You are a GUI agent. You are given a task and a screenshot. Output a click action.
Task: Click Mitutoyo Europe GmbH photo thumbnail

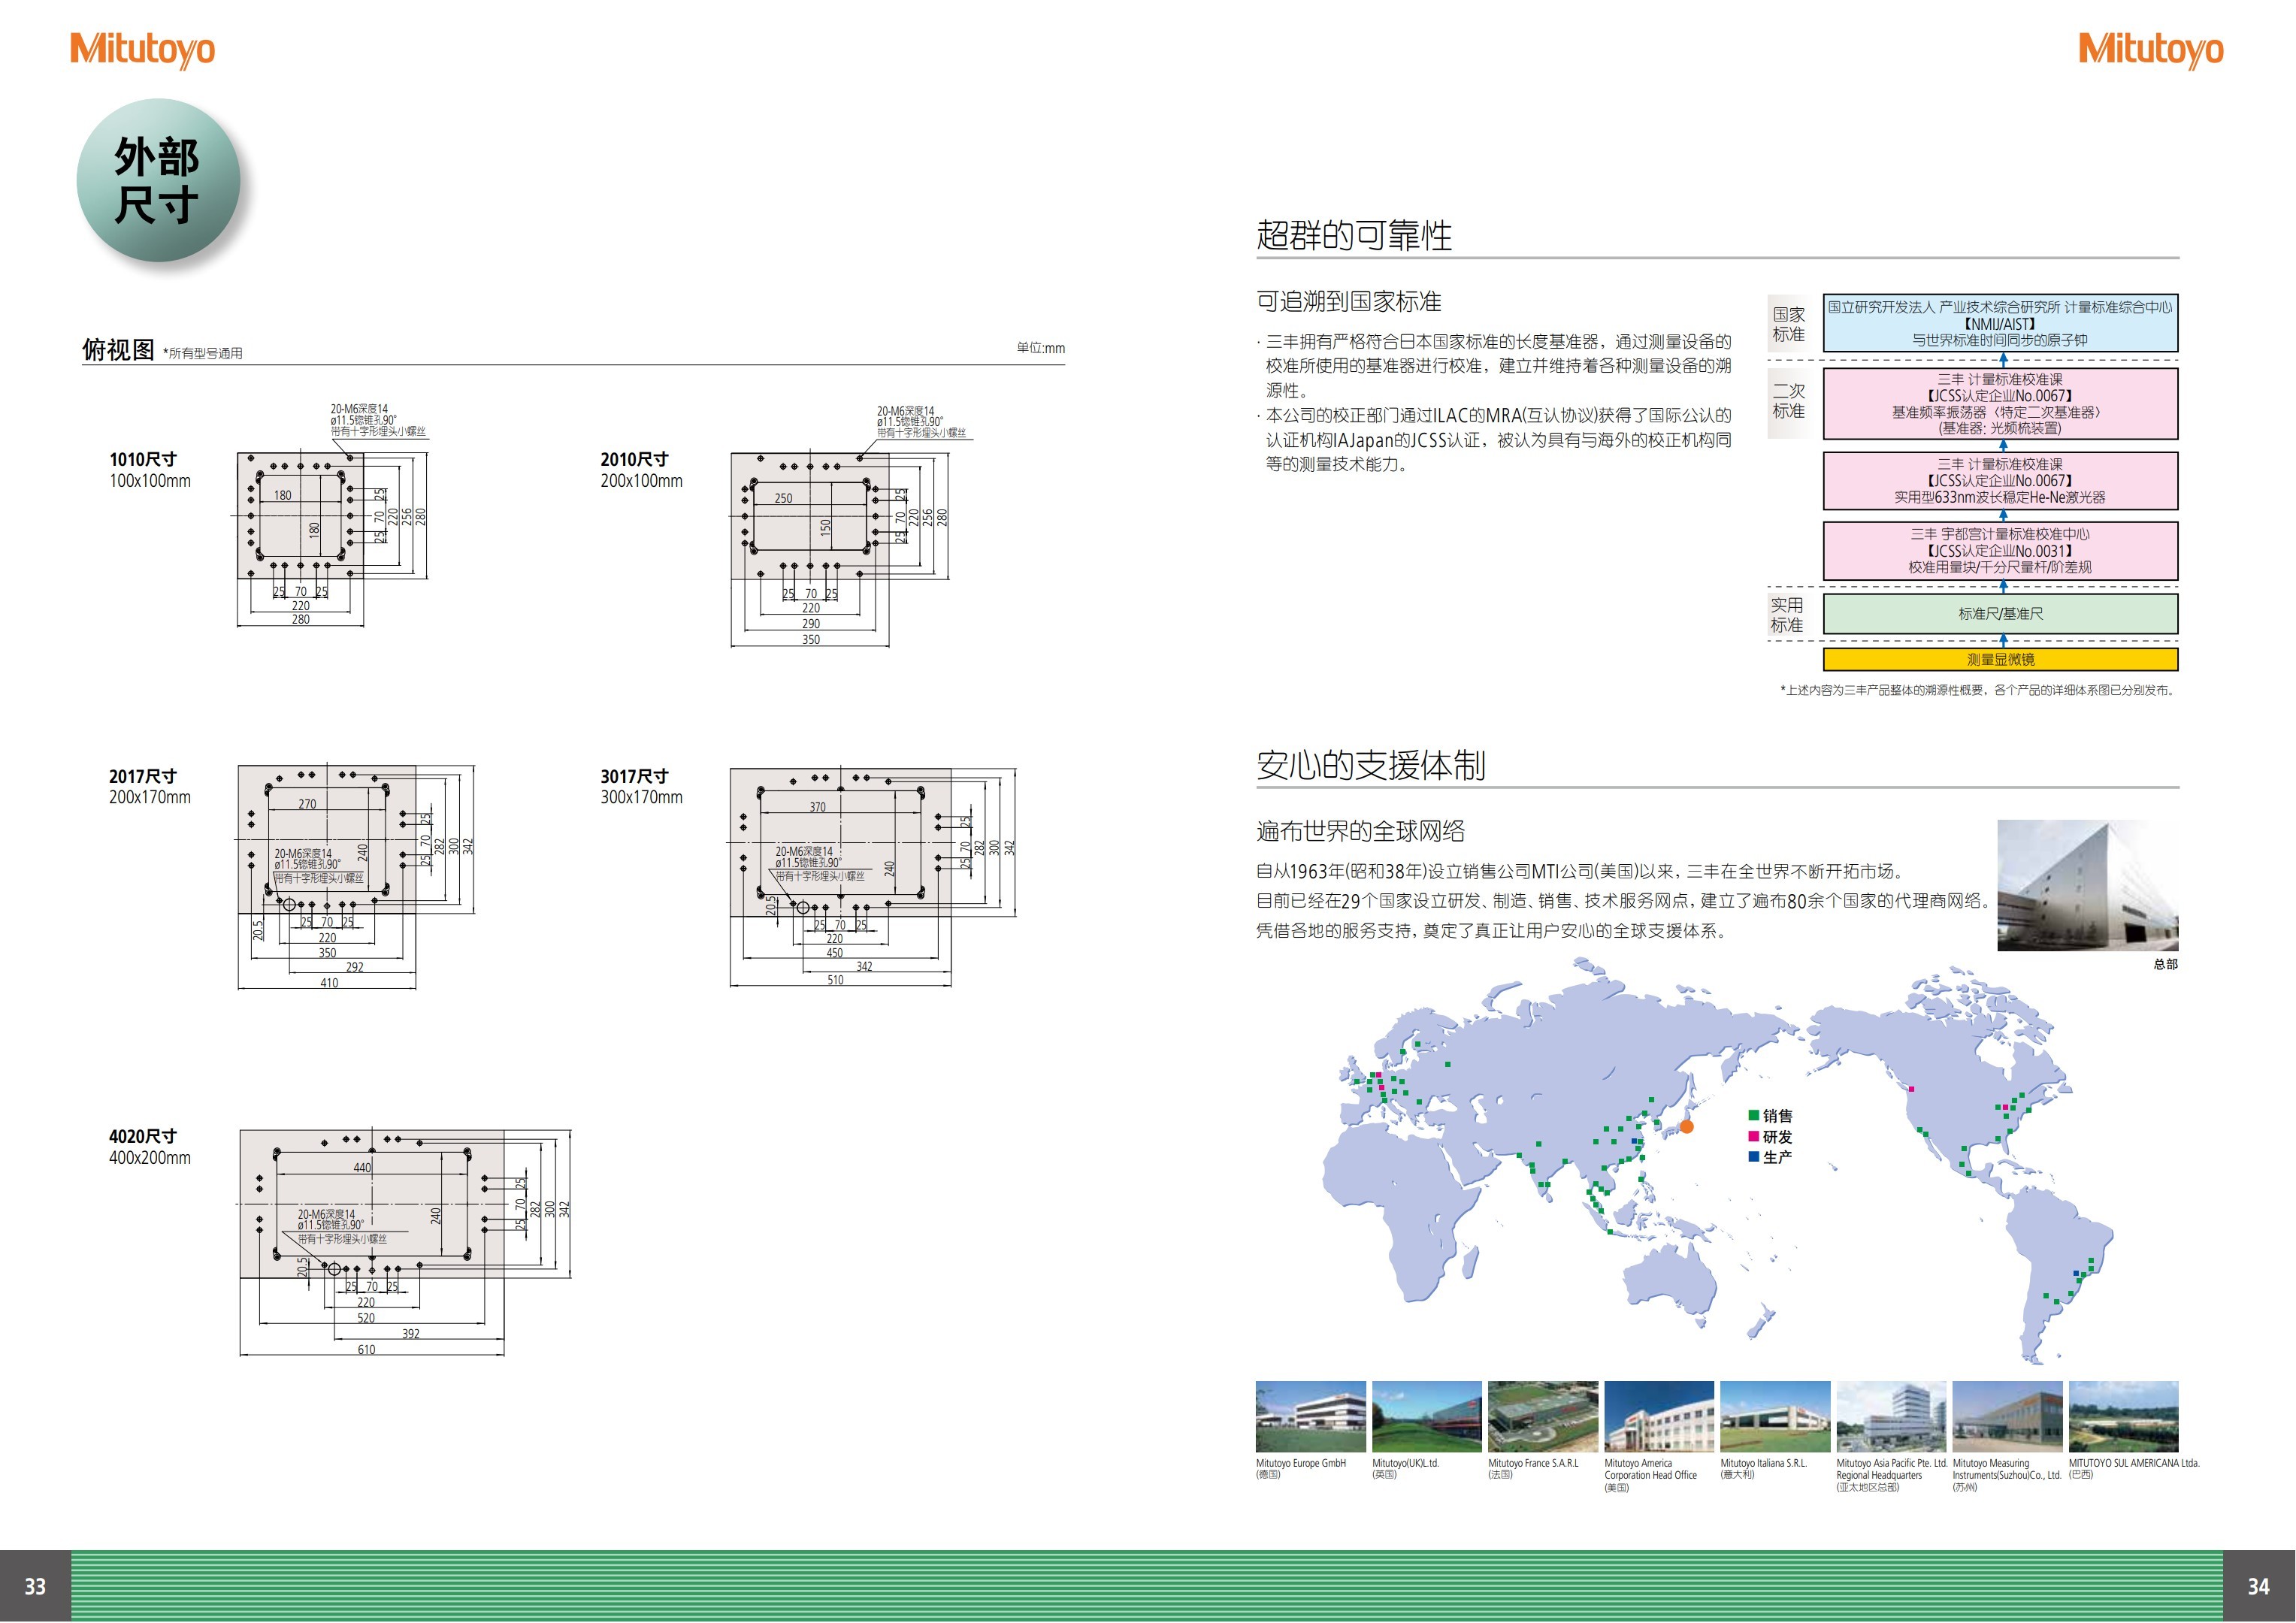(1310, 1416)
